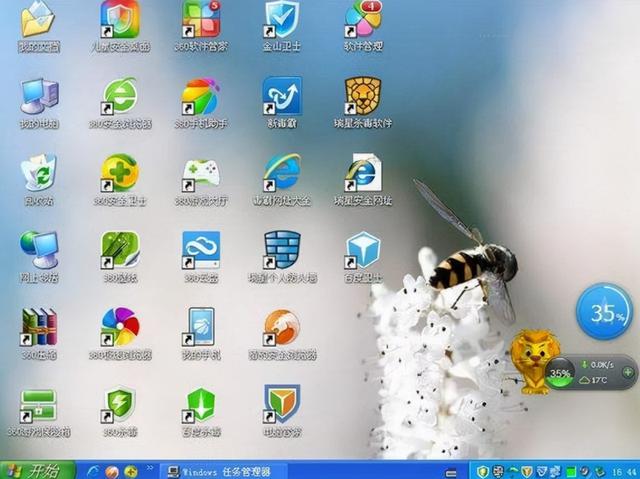Click the green plus on network widget
The width and height of the screenshot is (640, 479).
[x=628, y=372]
